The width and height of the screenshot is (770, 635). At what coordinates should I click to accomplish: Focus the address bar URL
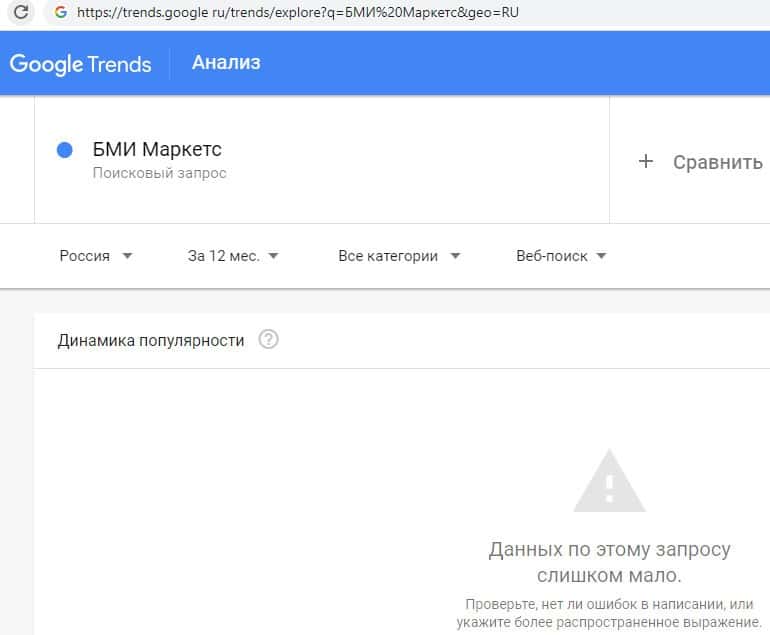coord(300,13)
